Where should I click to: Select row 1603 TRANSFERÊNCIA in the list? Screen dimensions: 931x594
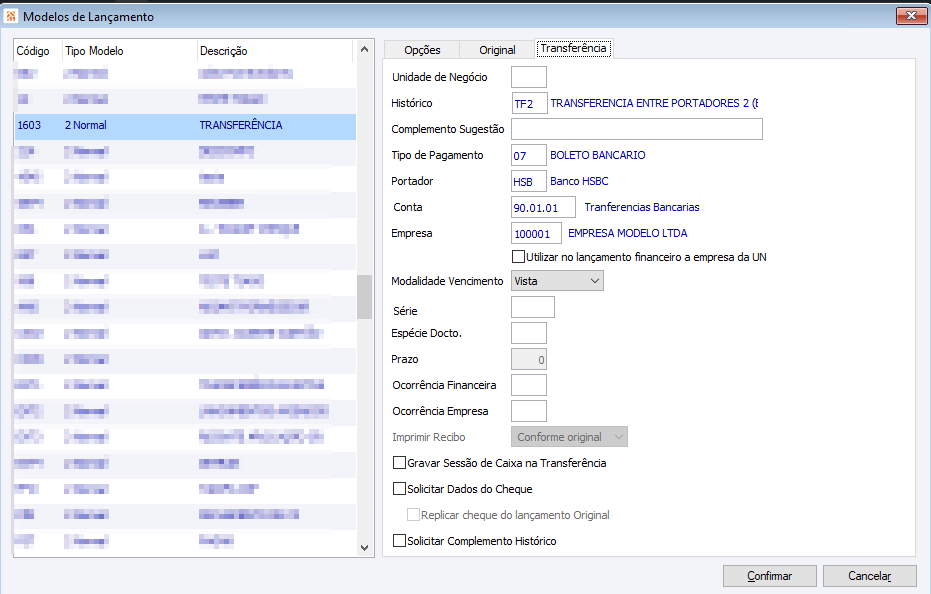pyautogui.click(x=185, y=125)
